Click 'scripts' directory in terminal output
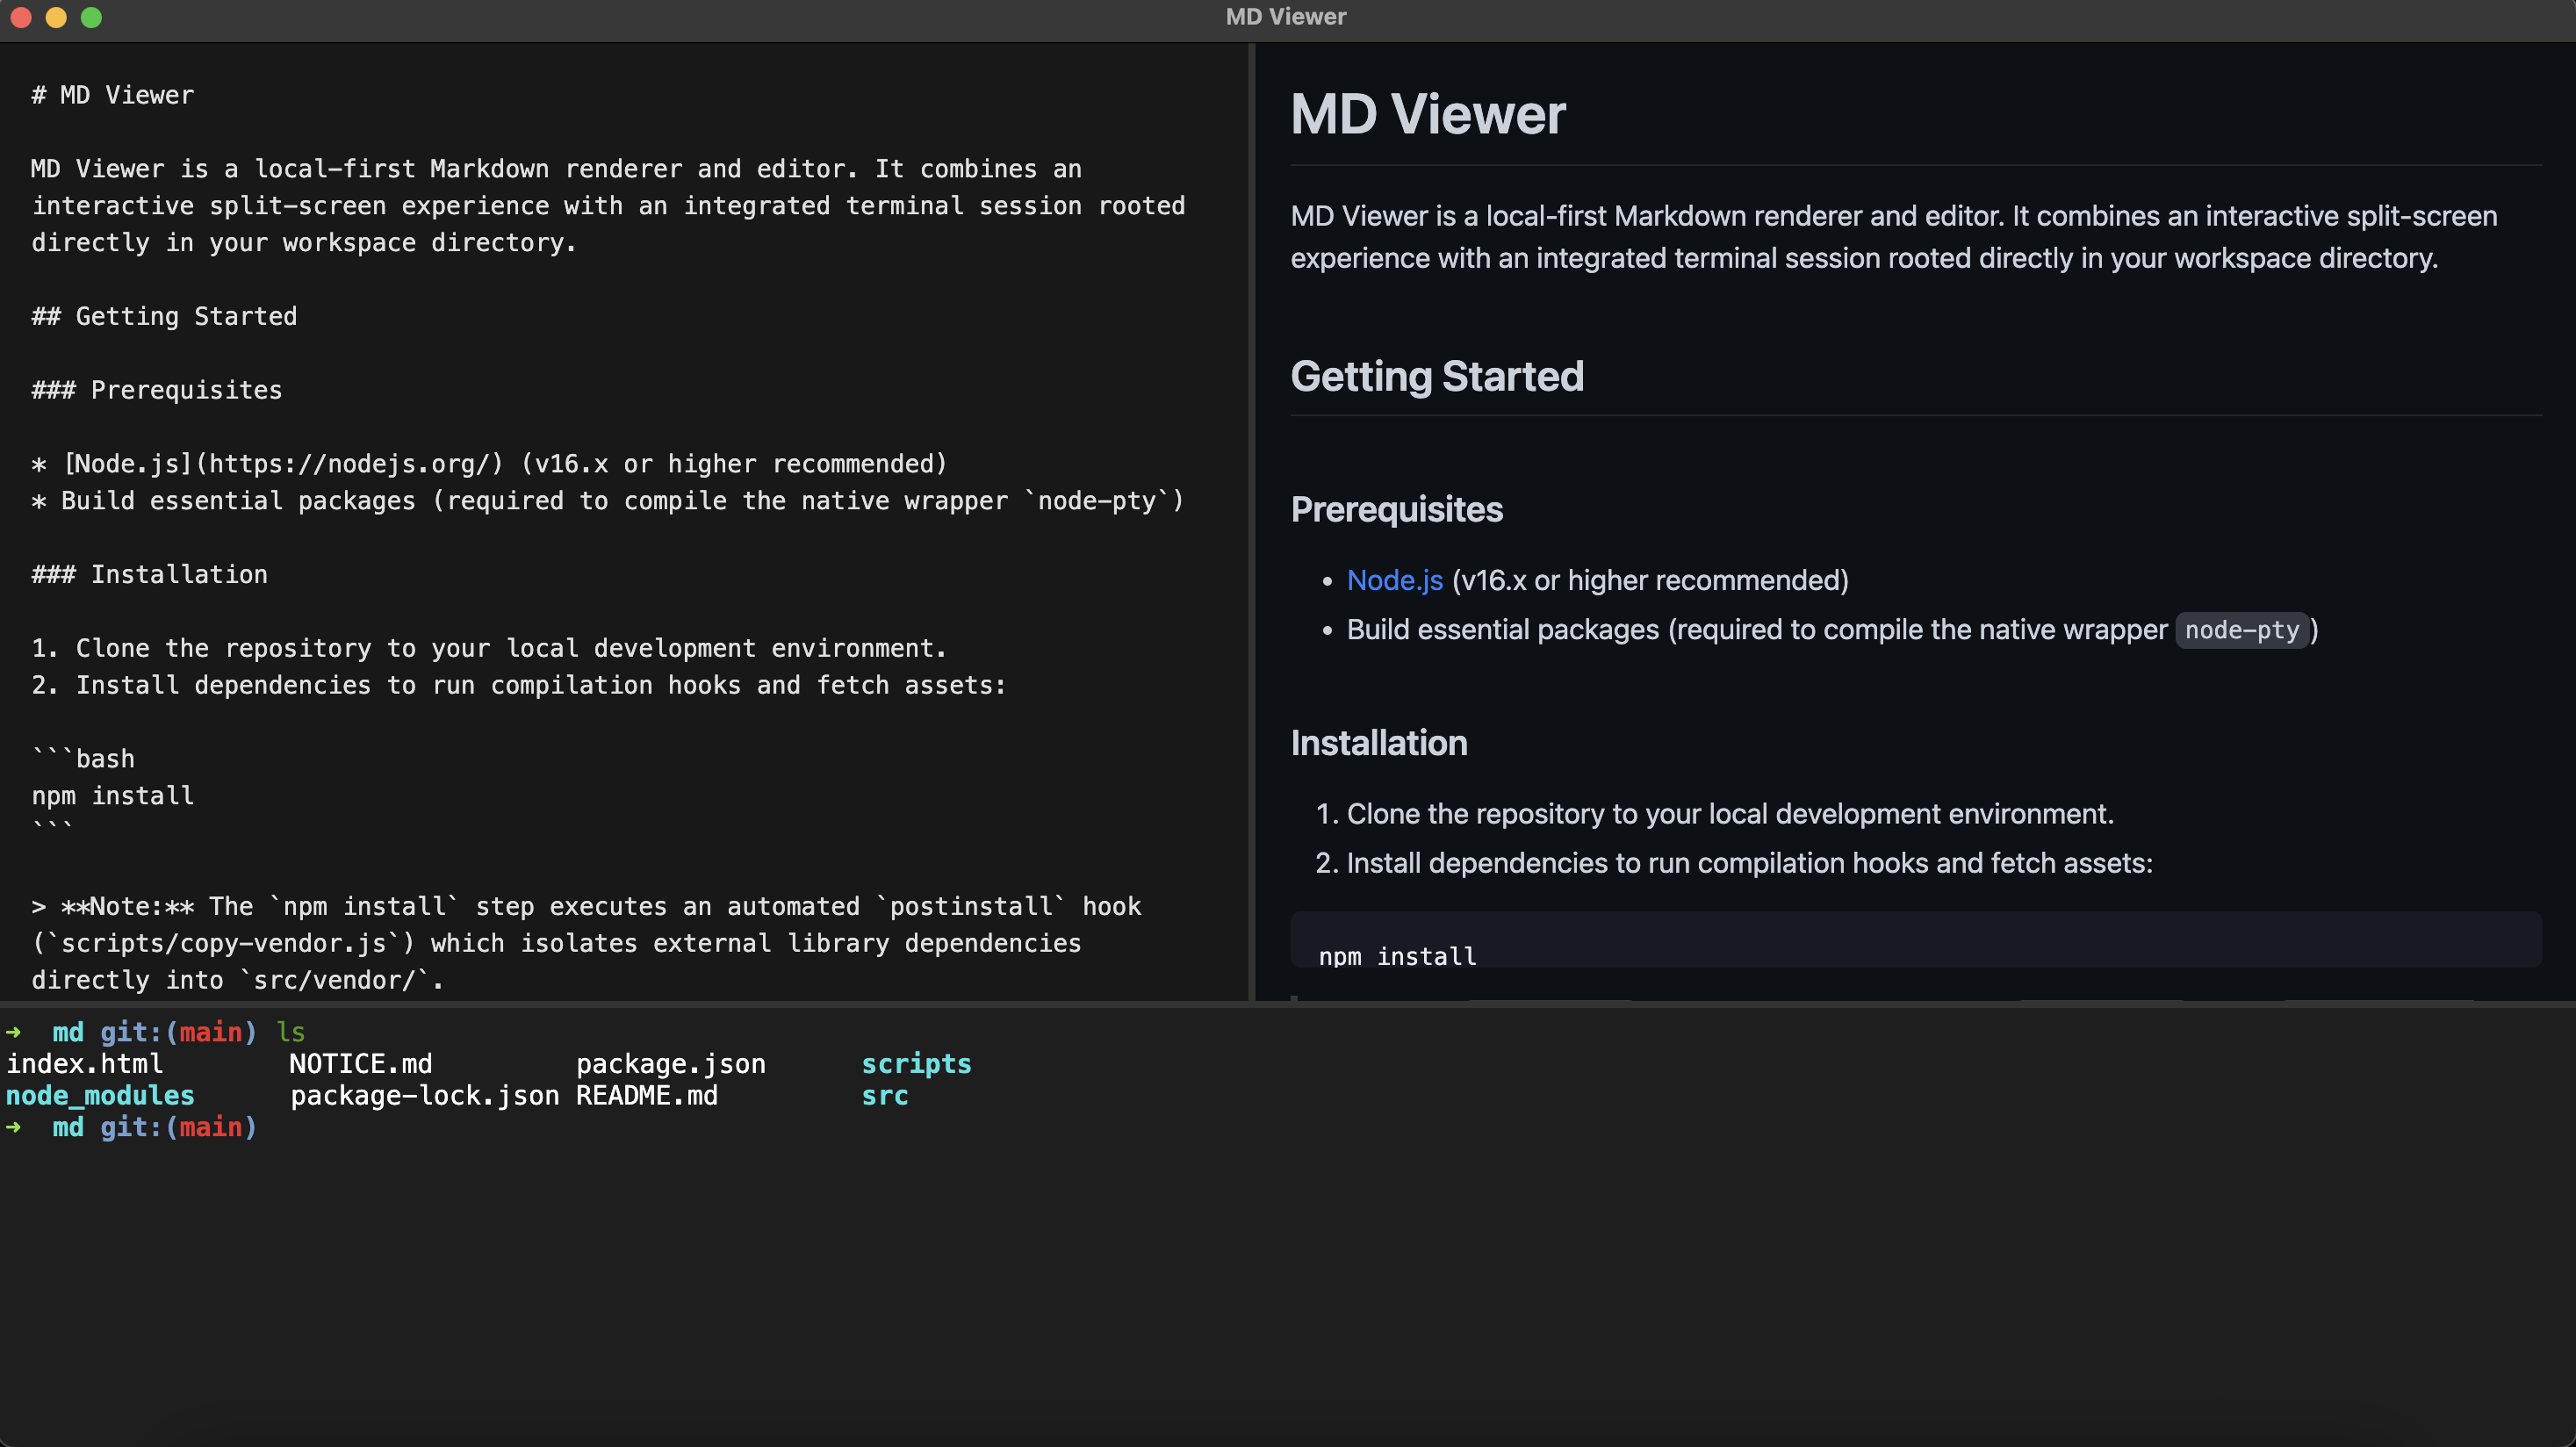The image size is (2576, 1447). click(916, 1064)
